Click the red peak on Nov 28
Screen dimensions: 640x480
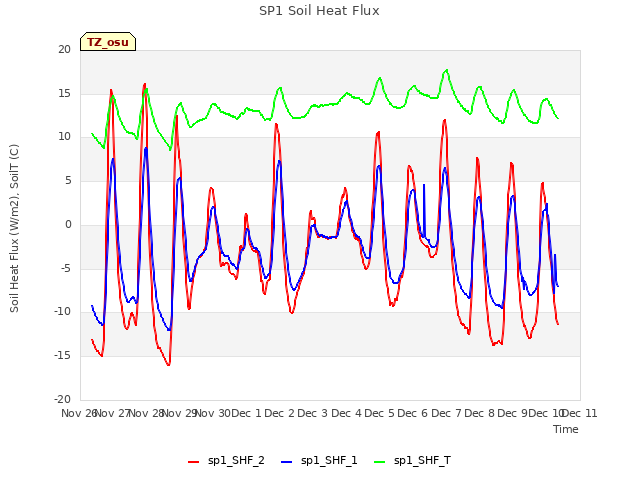(144, 84)
